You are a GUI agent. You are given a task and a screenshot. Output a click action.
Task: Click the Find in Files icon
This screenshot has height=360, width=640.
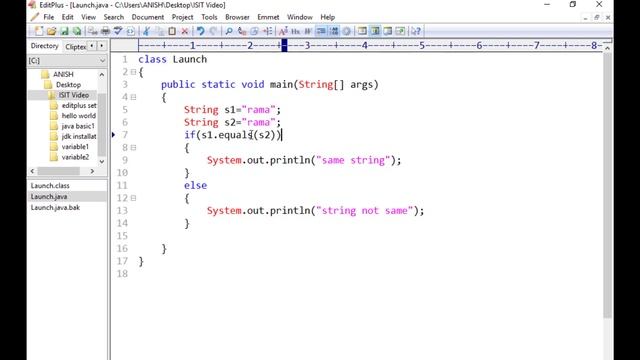[254, 31]
